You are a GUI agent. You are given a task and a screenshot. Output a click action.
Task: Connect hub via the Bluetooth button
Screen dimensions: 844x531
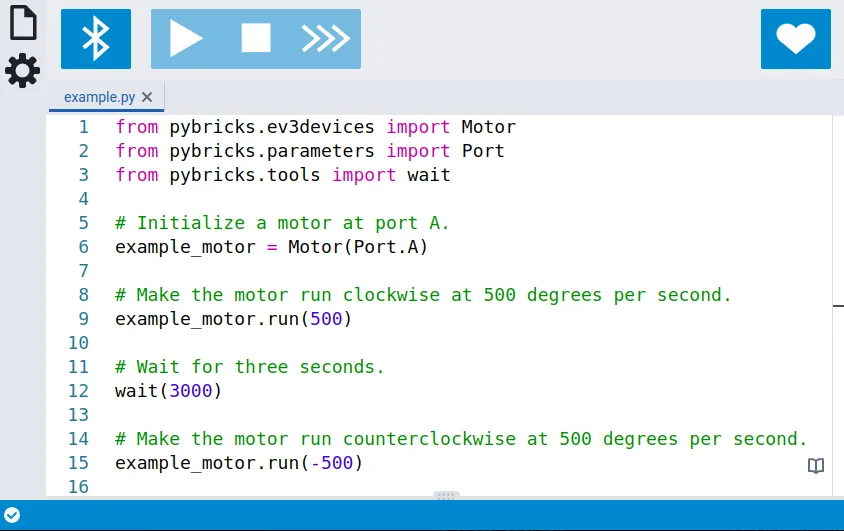tap(96, 39)
